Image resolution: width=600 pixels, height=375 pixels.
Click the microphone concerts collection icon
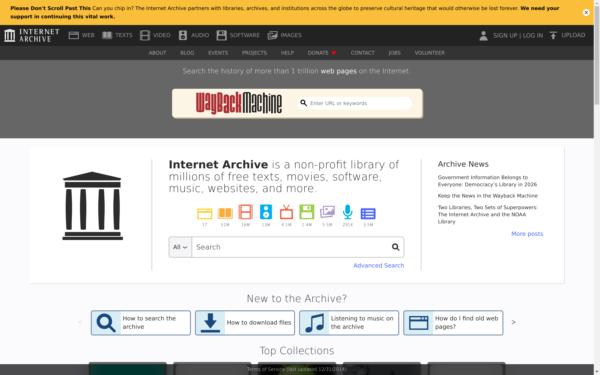[x=347, y=212]
